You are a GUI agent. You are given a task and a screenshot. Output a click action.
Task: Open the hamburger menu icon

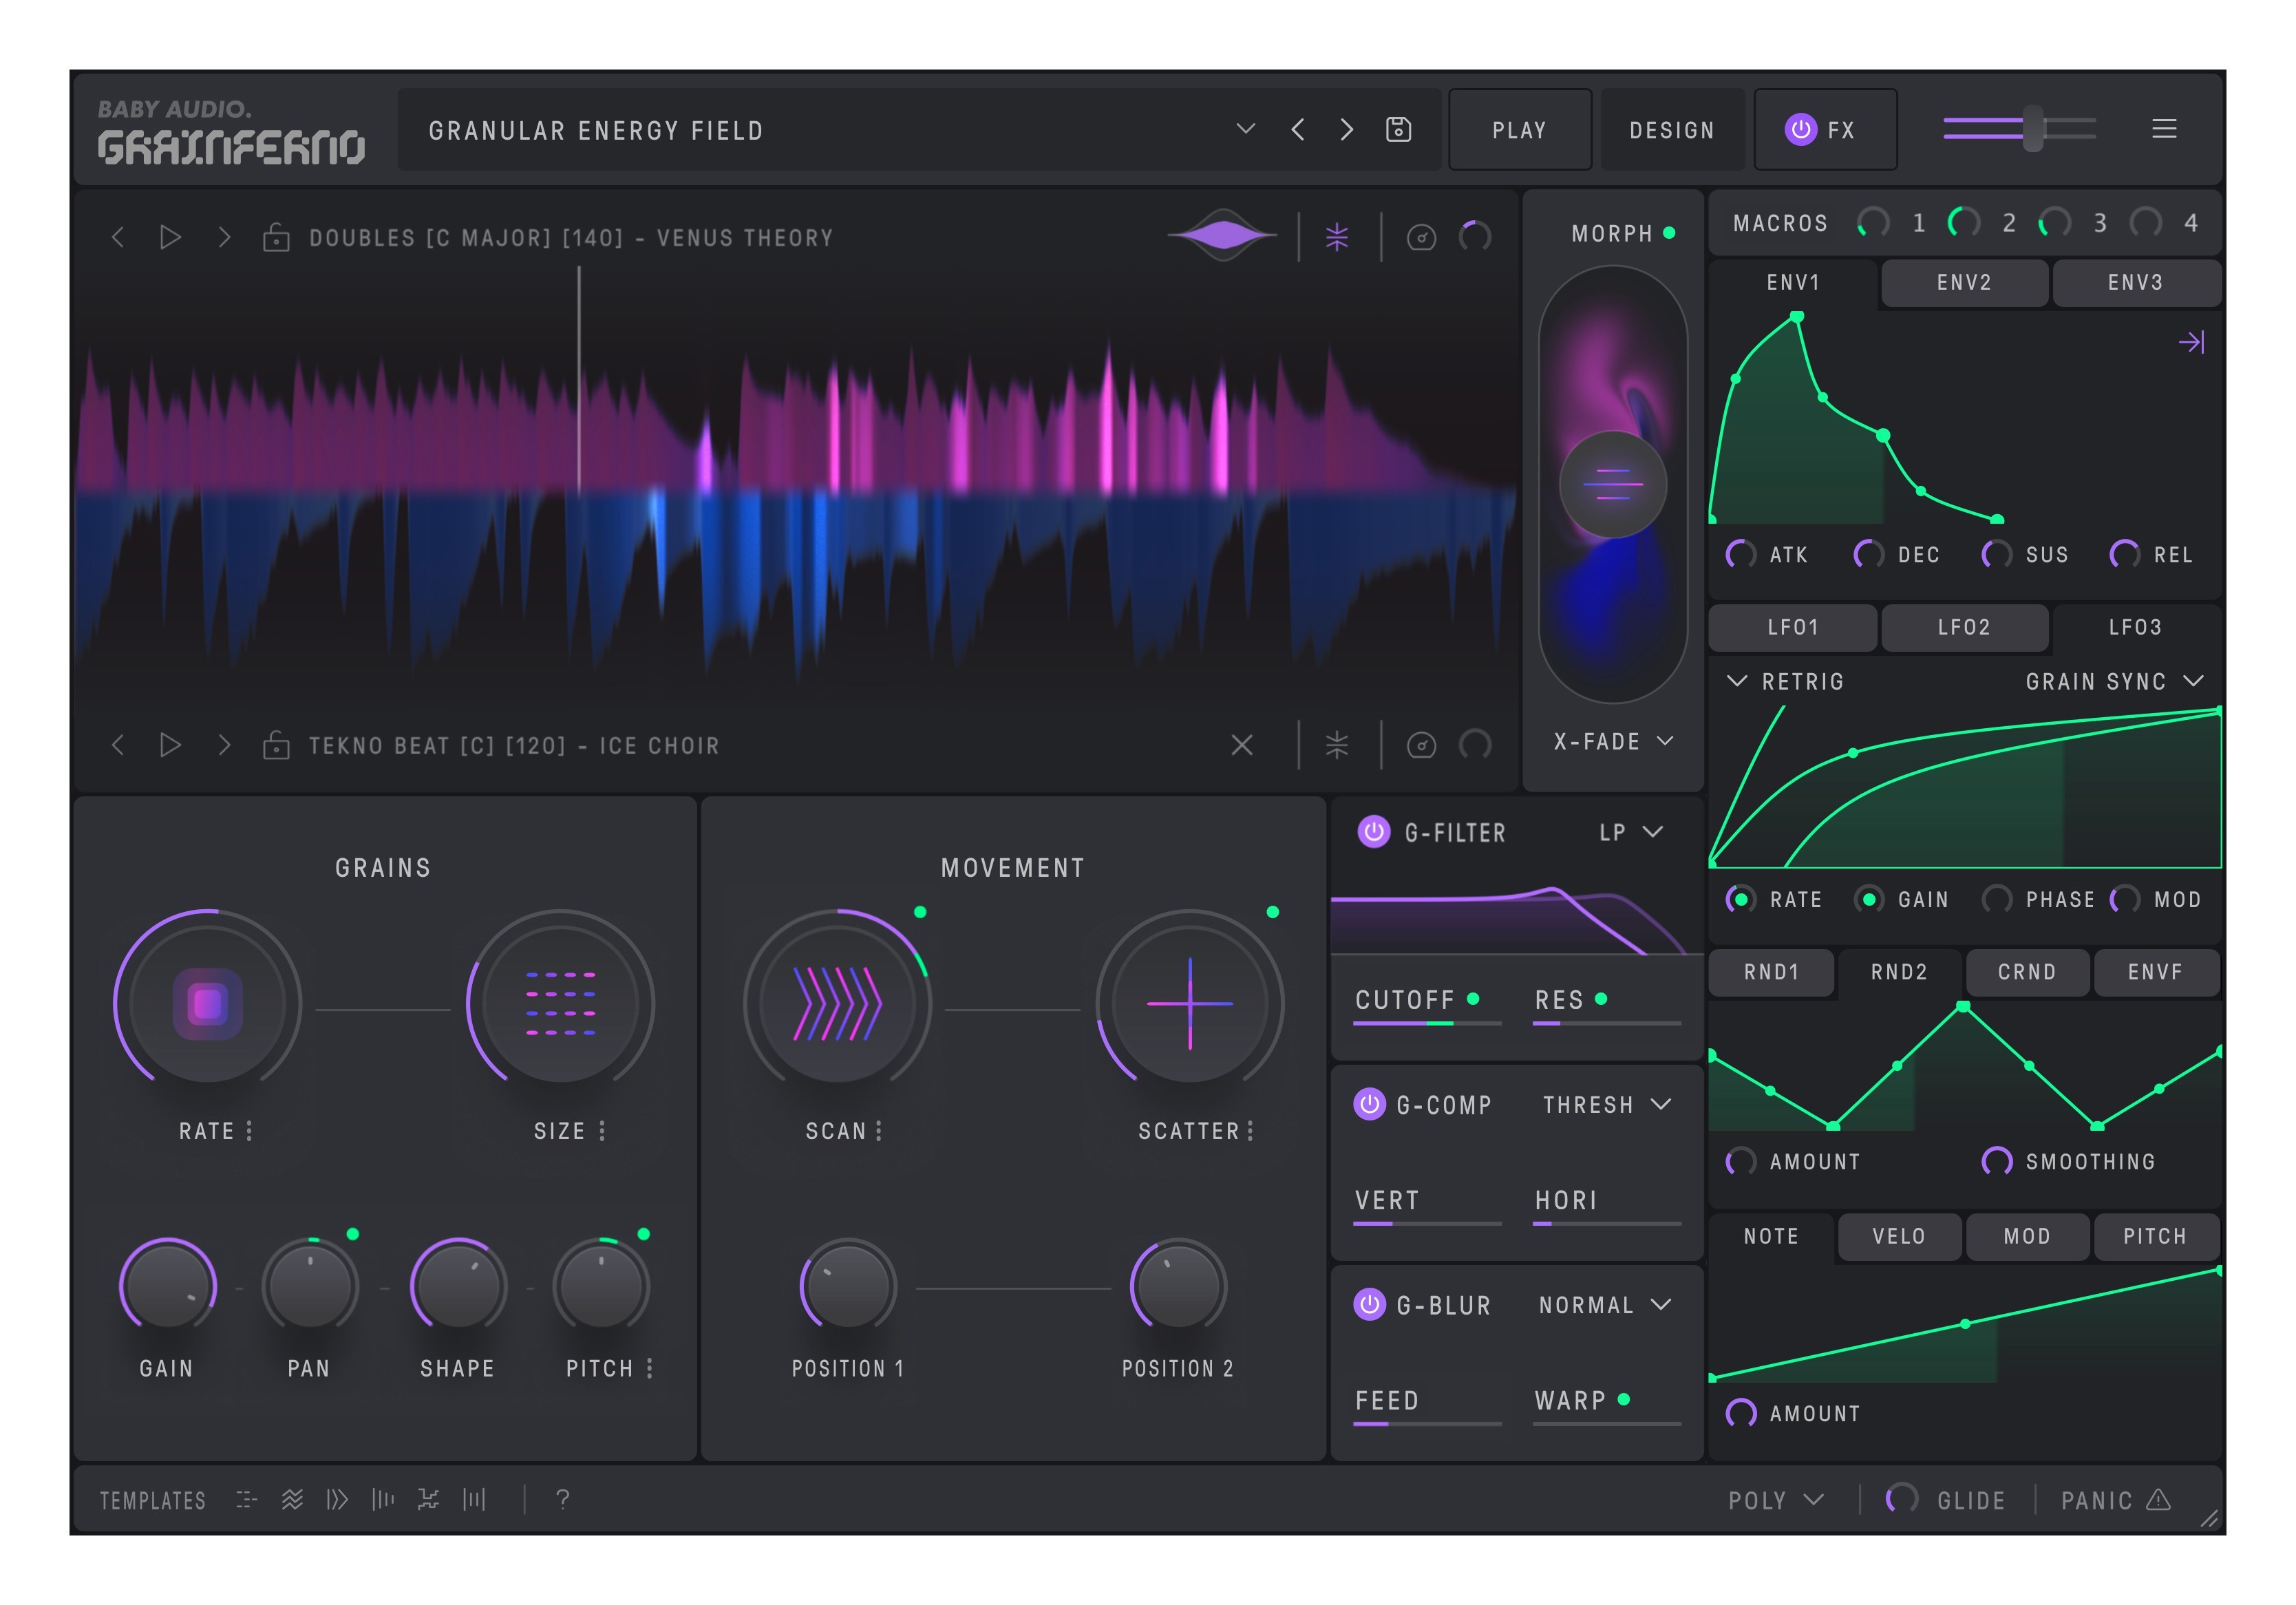pyautogui.click(x=2164, y=129)
